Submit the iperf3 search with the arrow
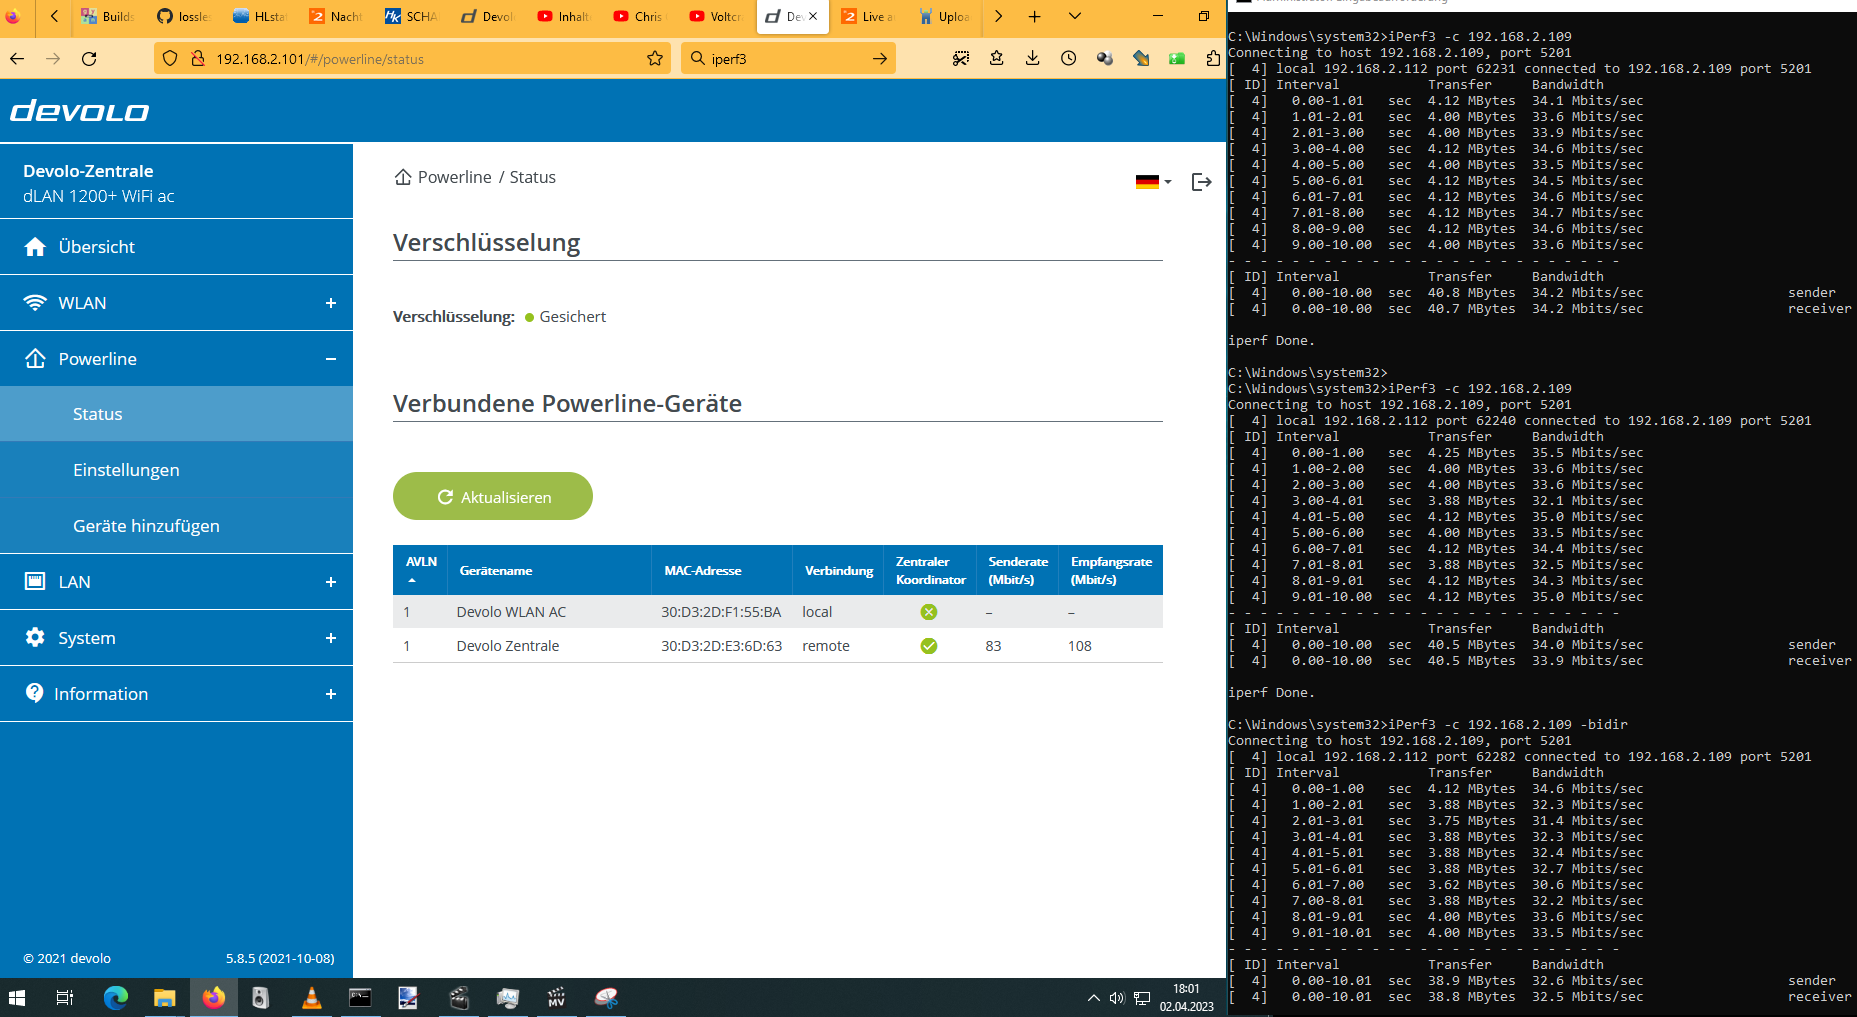Viewport: 1857px width, 1017px height. (879, 59)
